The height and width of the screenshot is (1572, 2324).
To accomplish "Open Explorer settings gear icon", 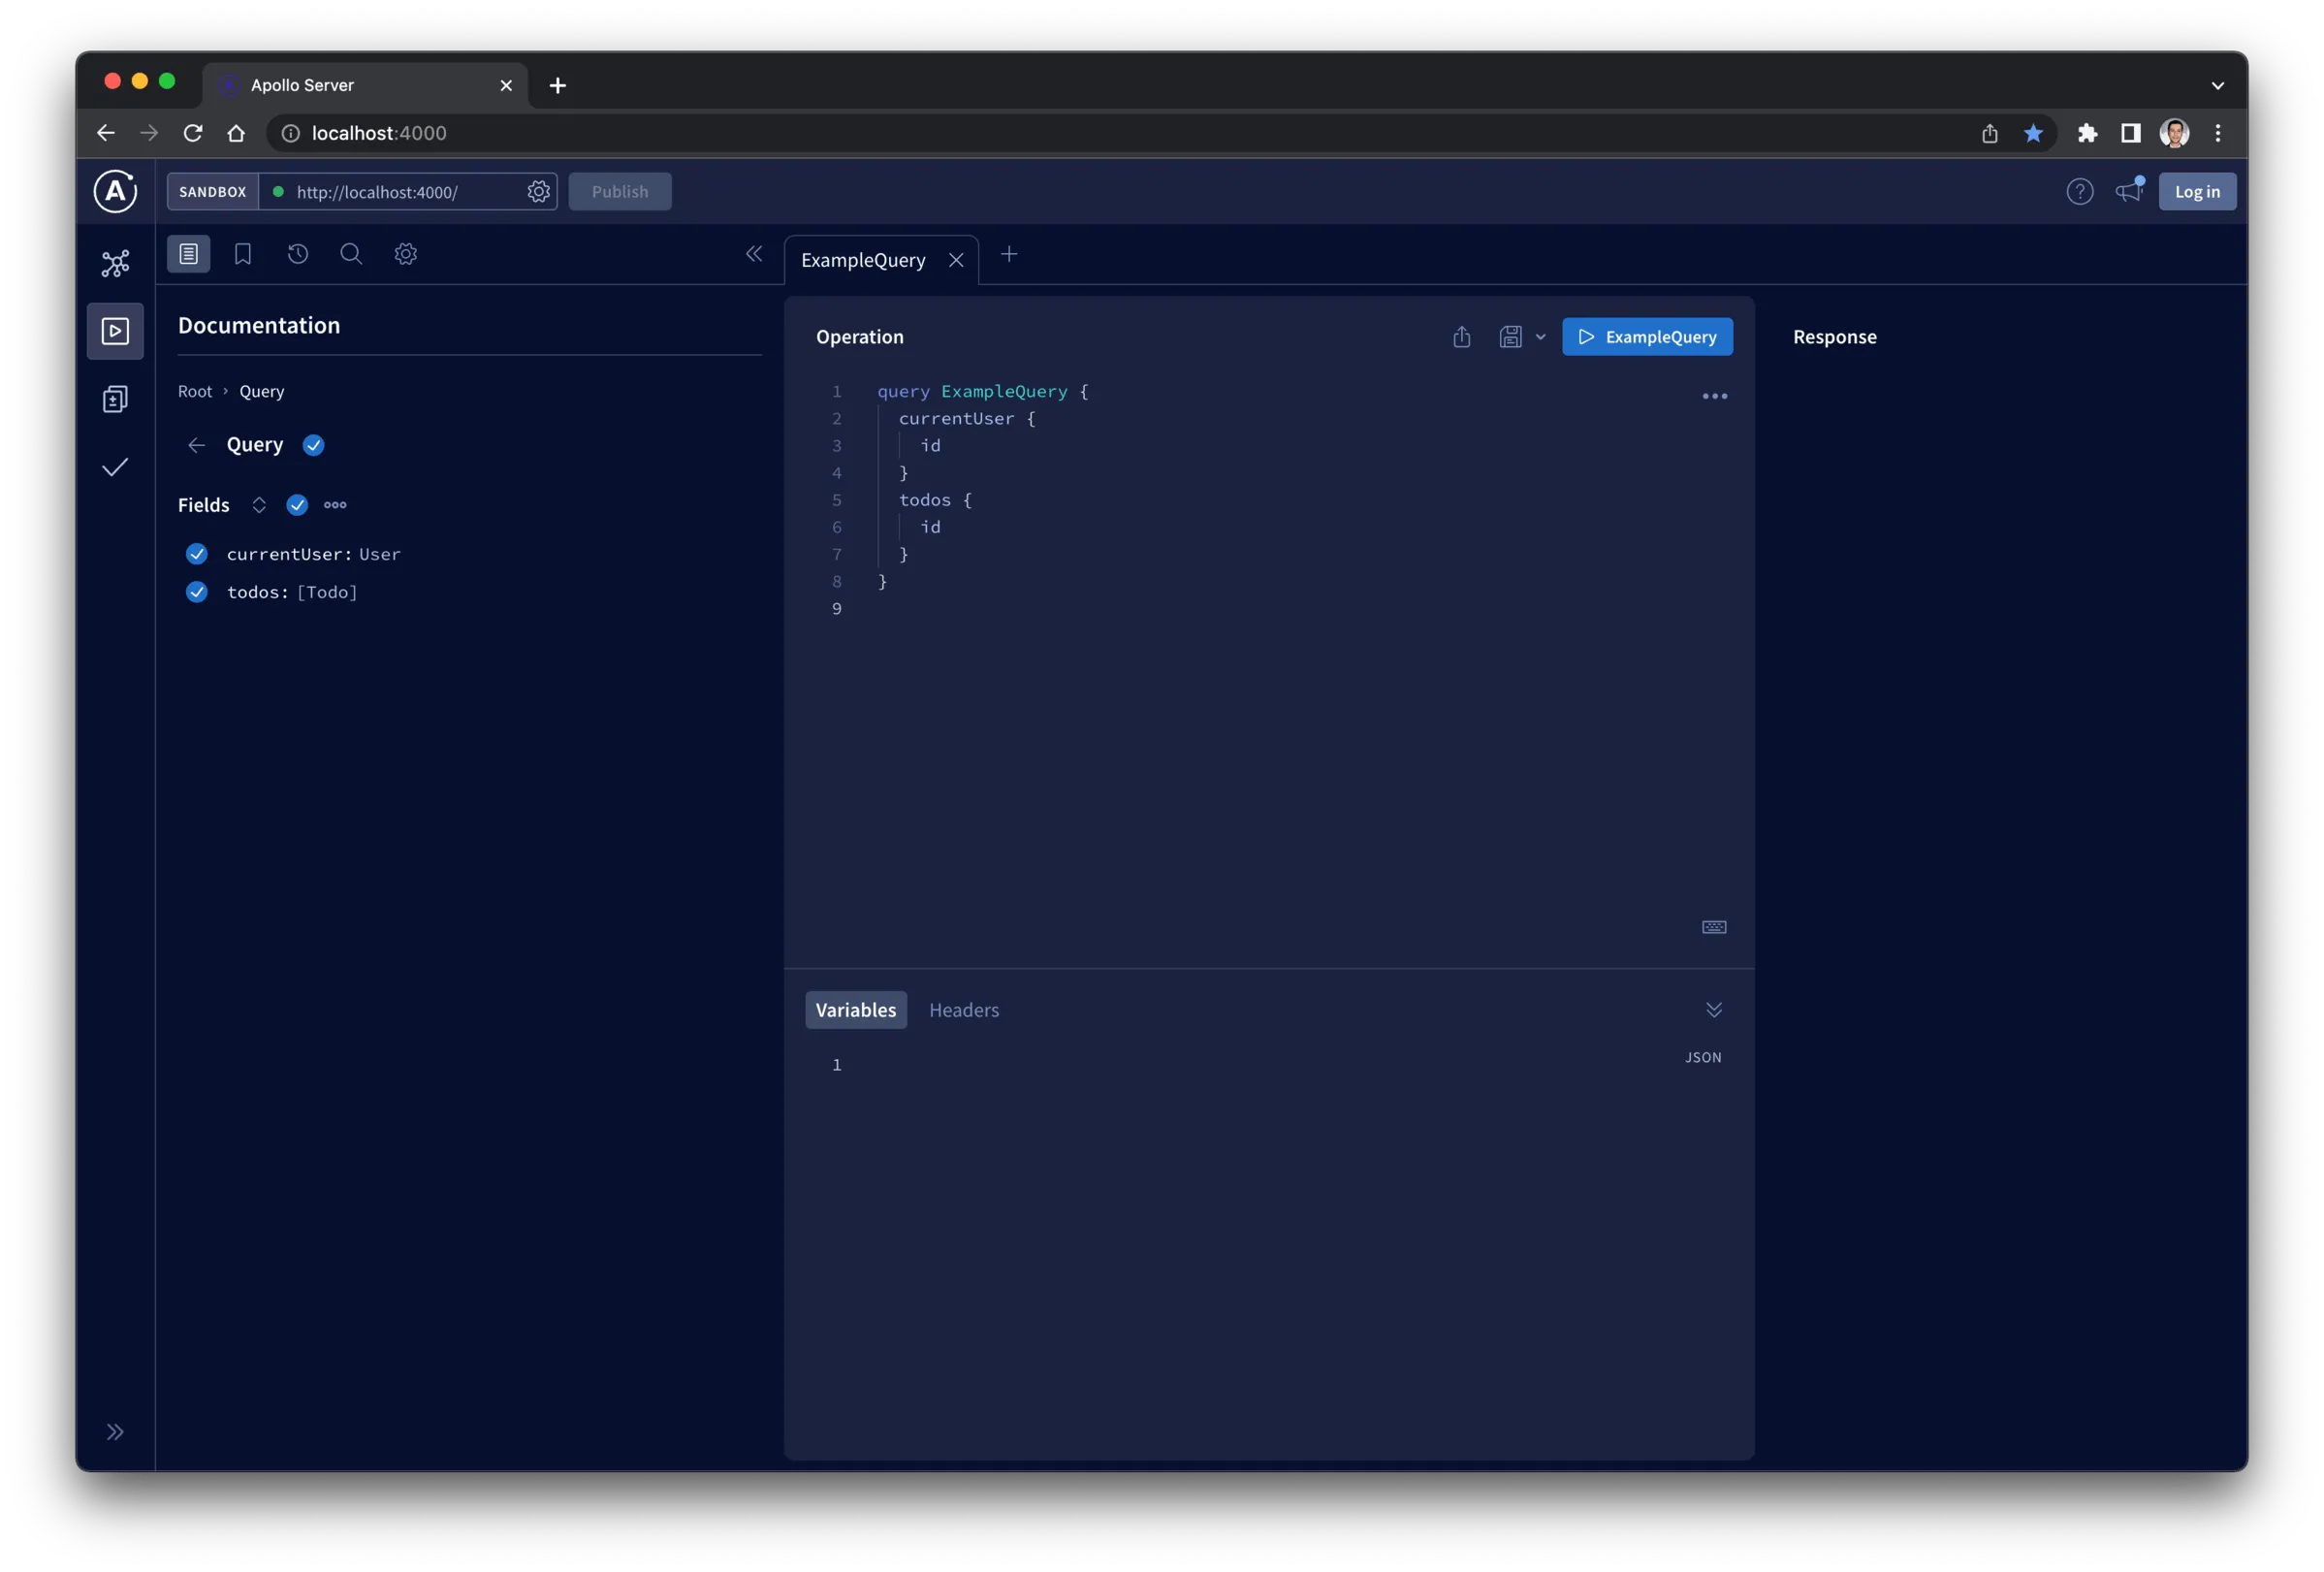I will 405,254.
